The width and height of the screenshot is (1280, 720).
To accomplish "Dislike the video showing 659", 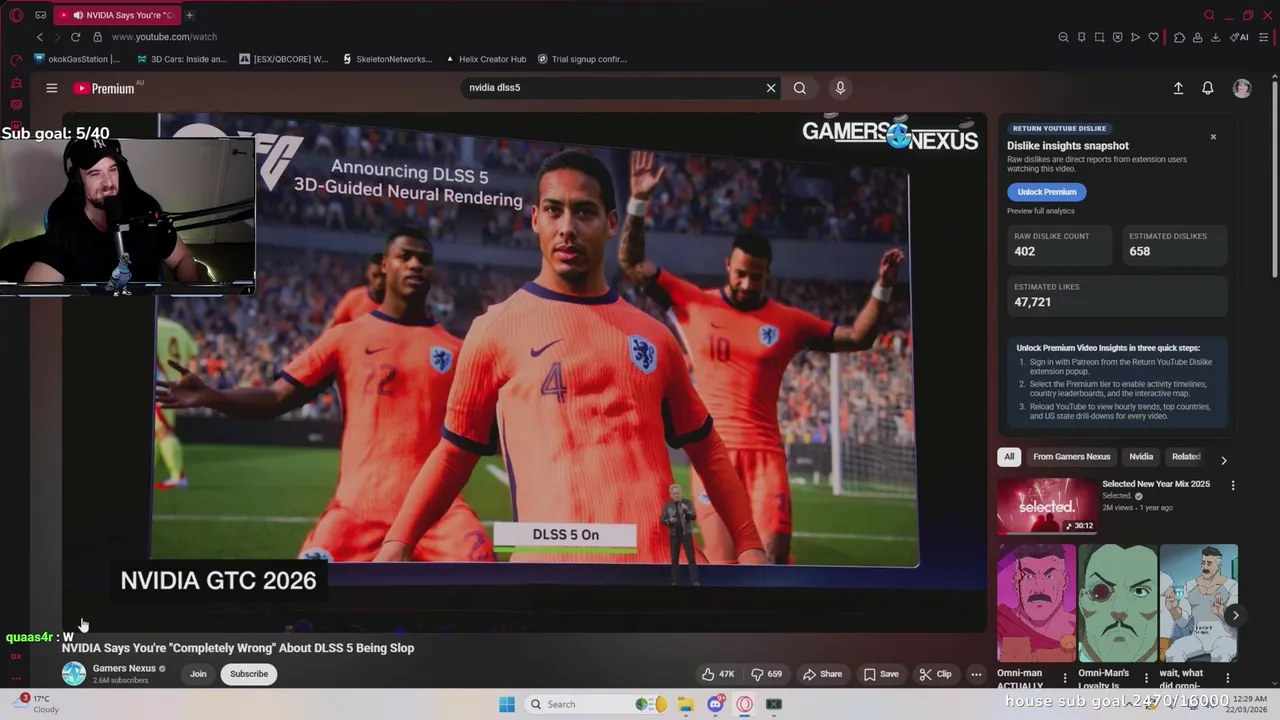I will click(x=767, y=674).
